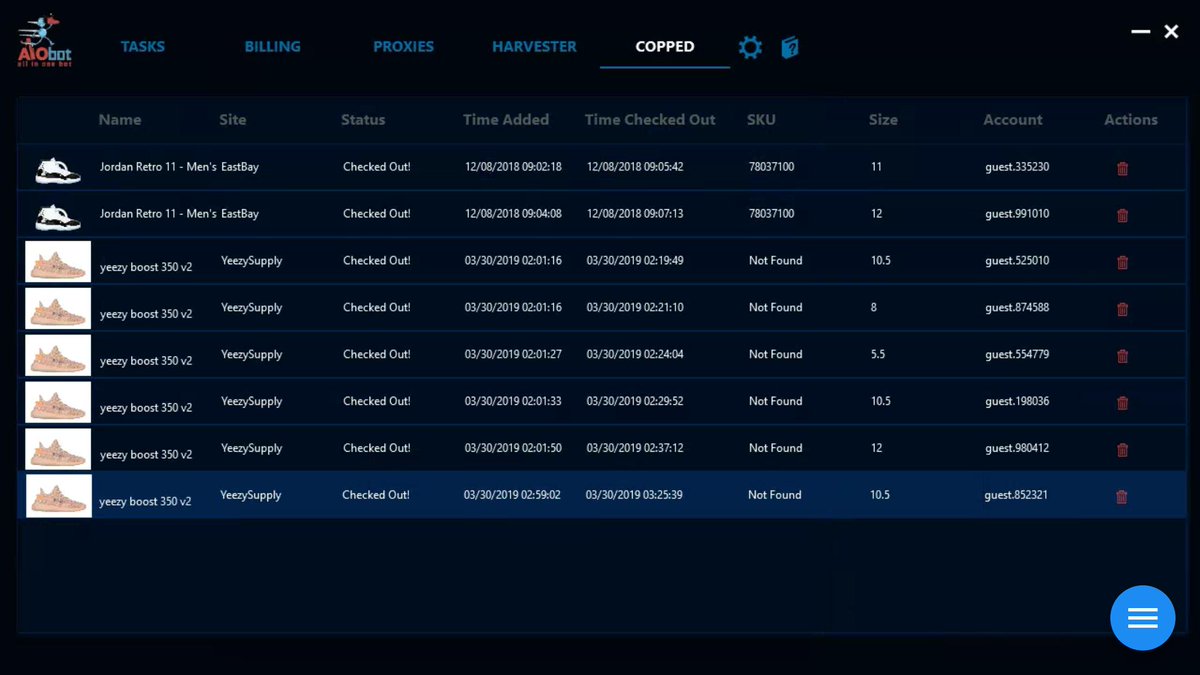Click the Time Checked Out column header
The image size is (1200, 675).
(650, 119)
